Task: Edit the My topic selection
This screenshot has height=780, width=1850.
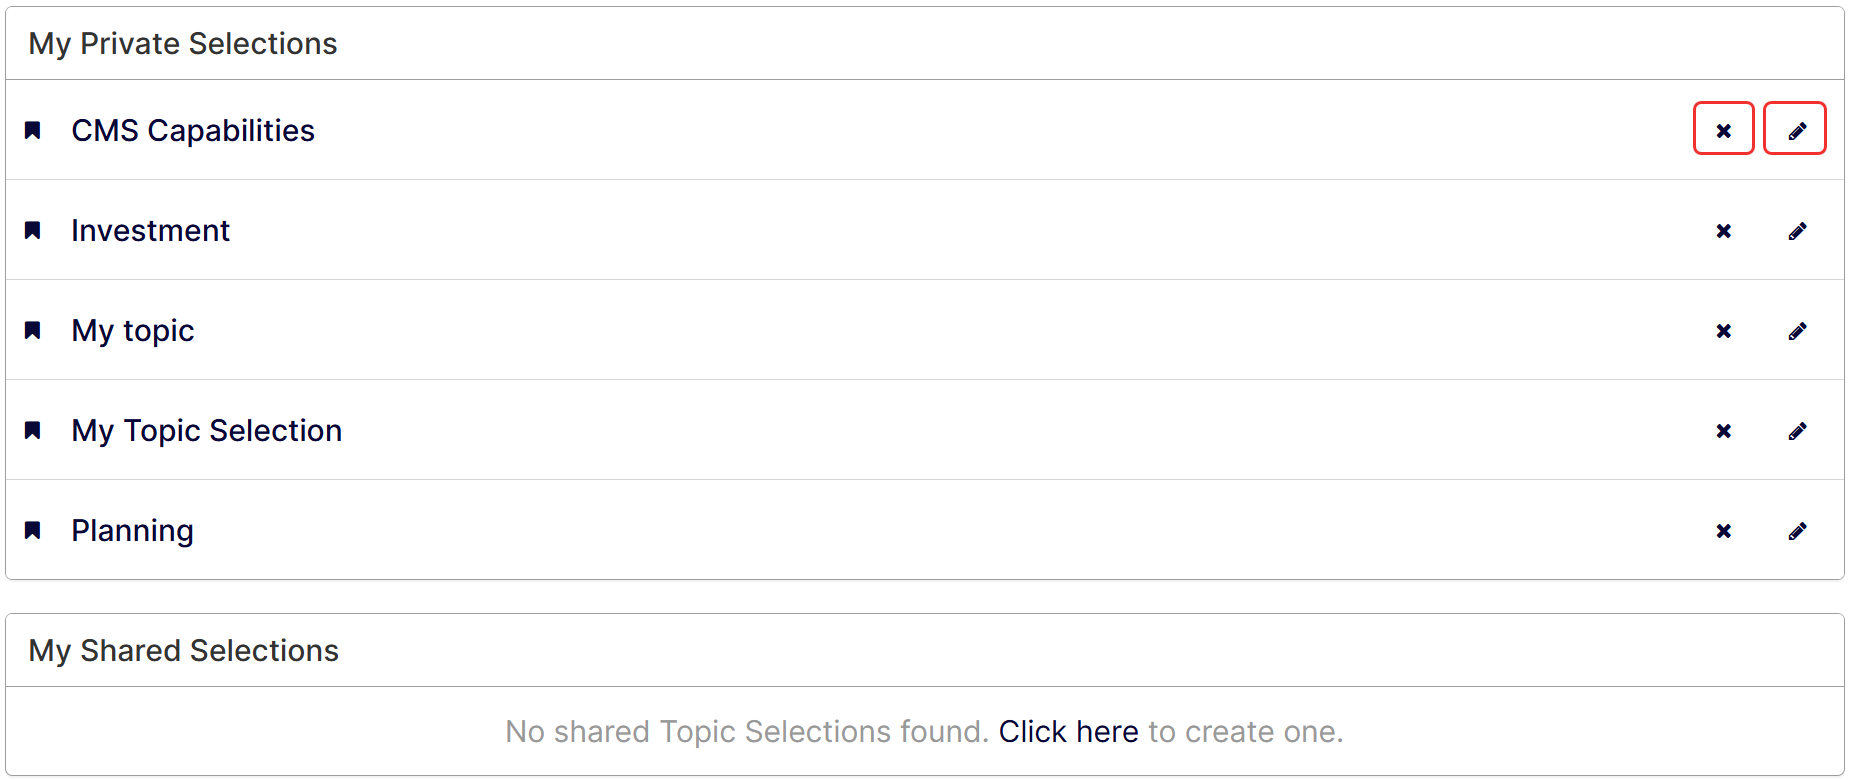Action: click(x=1797, y=331)
